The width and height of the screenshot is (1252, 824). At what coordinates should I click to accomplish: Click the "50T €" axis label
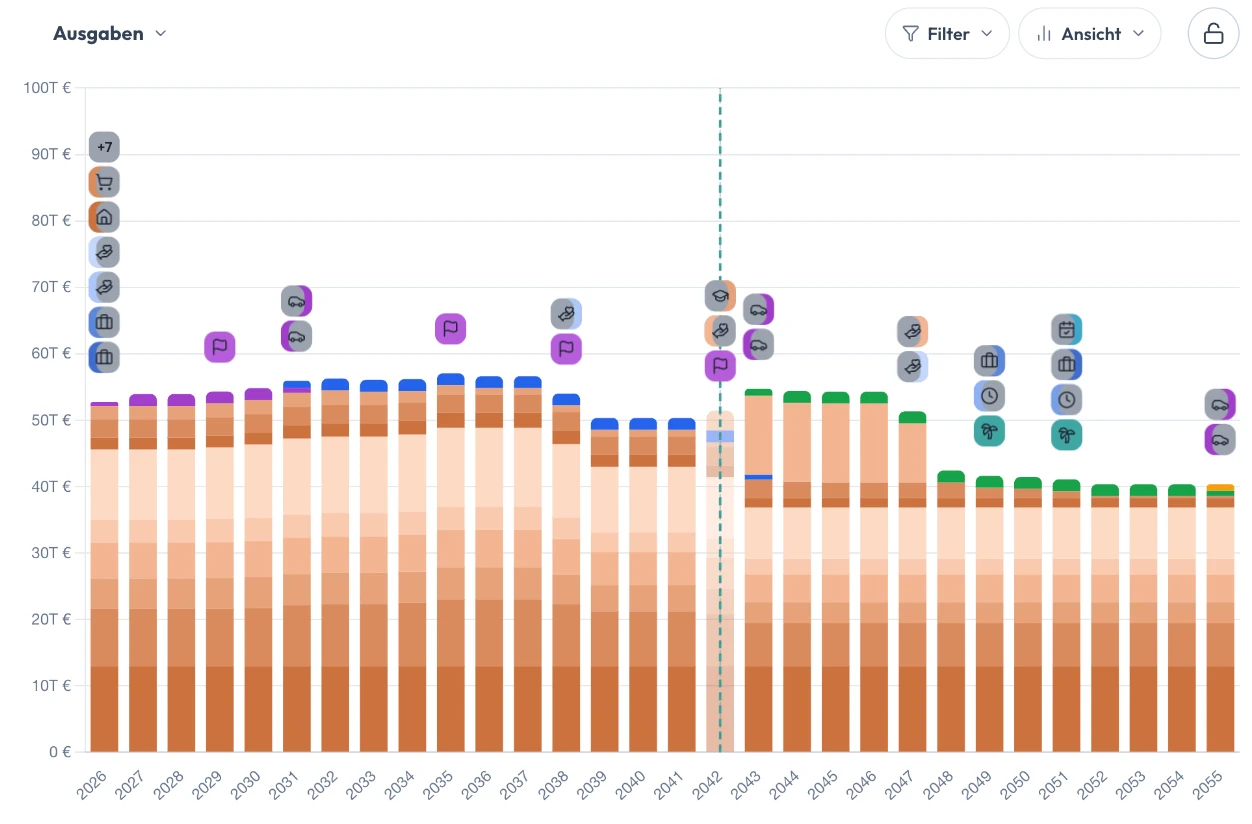tap(51, 419)
